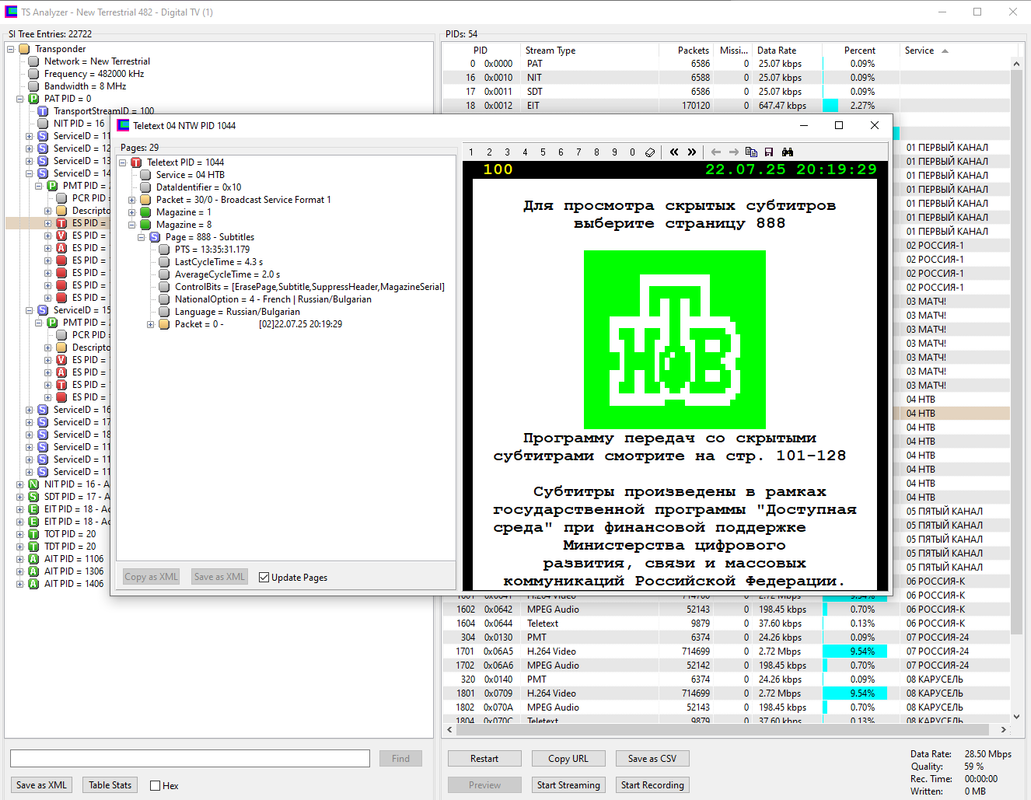The image size is (1031, 800).
Task: Collapse the Transponder root node
Action: [11, 49]
